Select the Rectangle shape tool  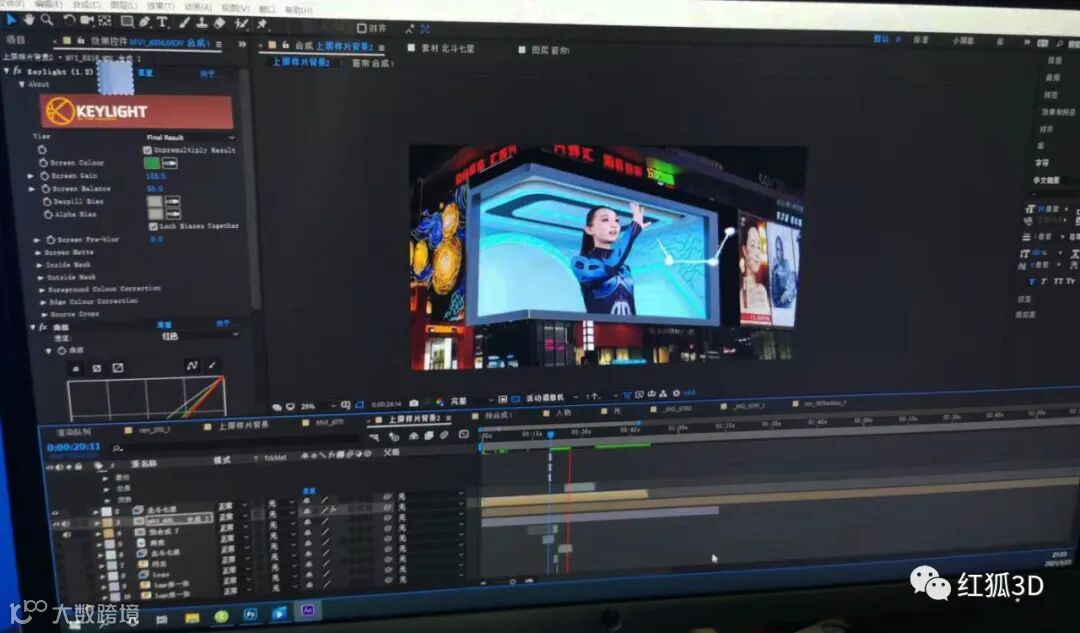[x=127, y=21]
